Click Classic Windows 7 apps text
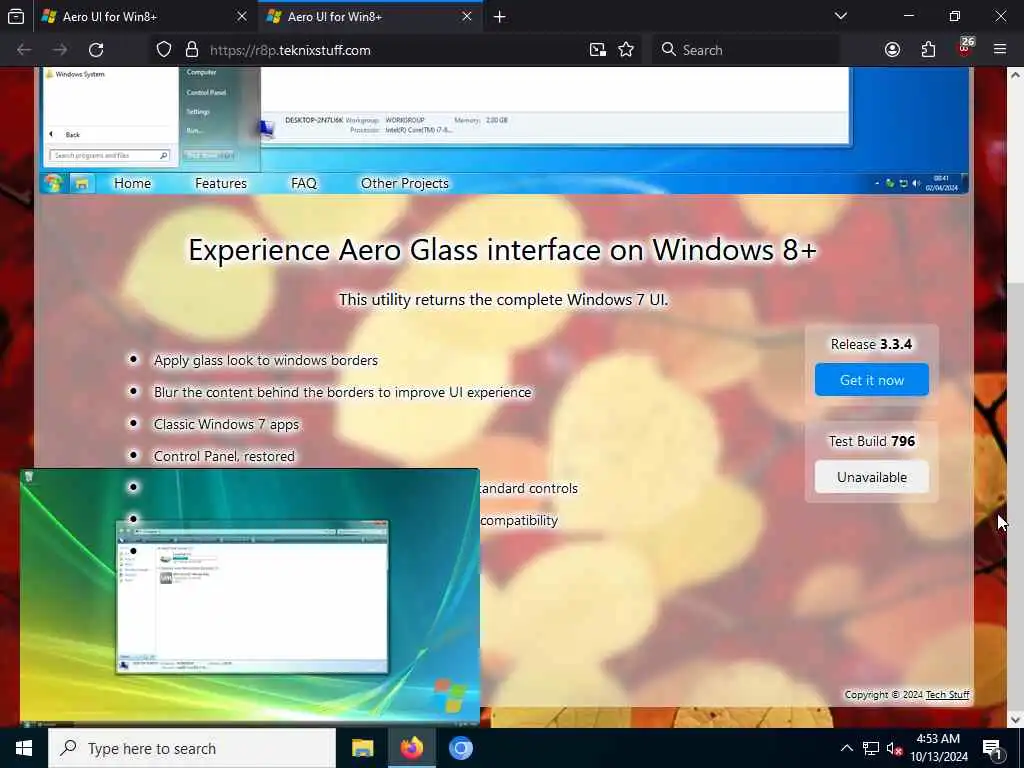 pyautogui.click(x=226, y=424)
